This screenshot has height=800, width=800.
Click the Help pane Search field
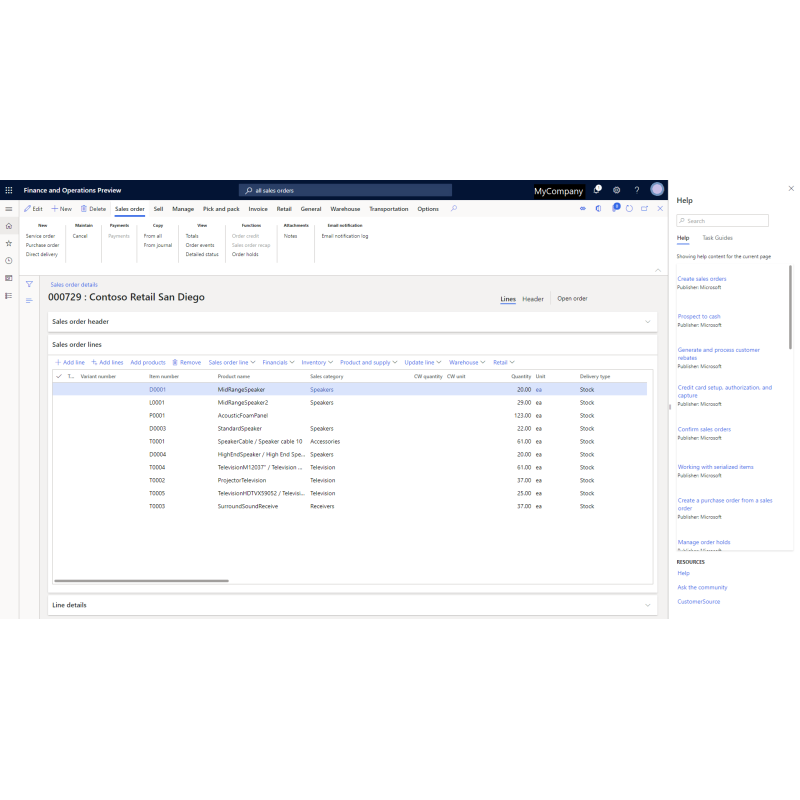[722, 220]
